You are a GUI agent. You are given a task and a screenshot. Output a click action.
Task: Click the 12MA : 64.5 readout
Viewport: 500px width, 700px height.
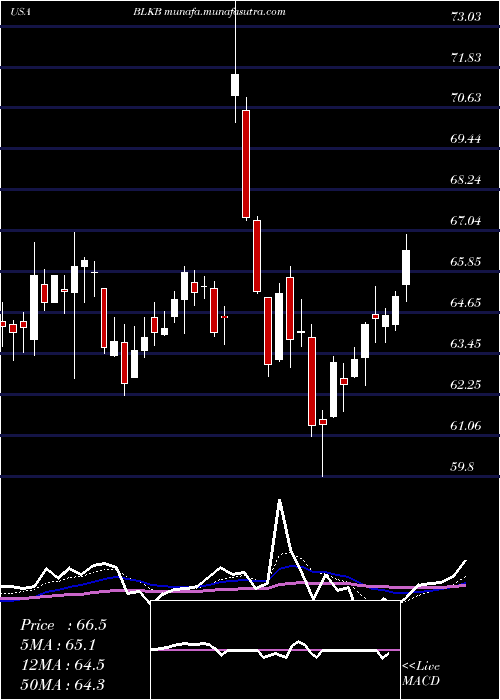pos(62,664)
